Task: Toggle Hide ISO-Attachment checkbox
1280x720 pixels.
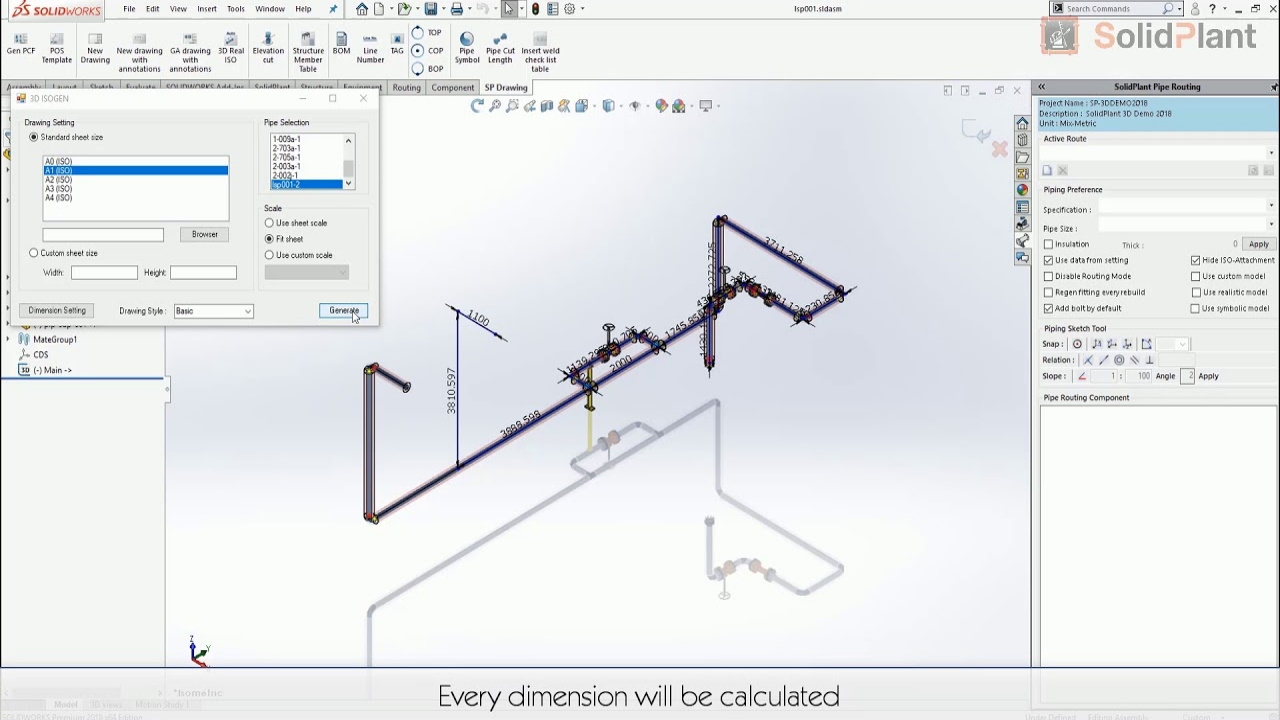Action: pos(1196,260)
